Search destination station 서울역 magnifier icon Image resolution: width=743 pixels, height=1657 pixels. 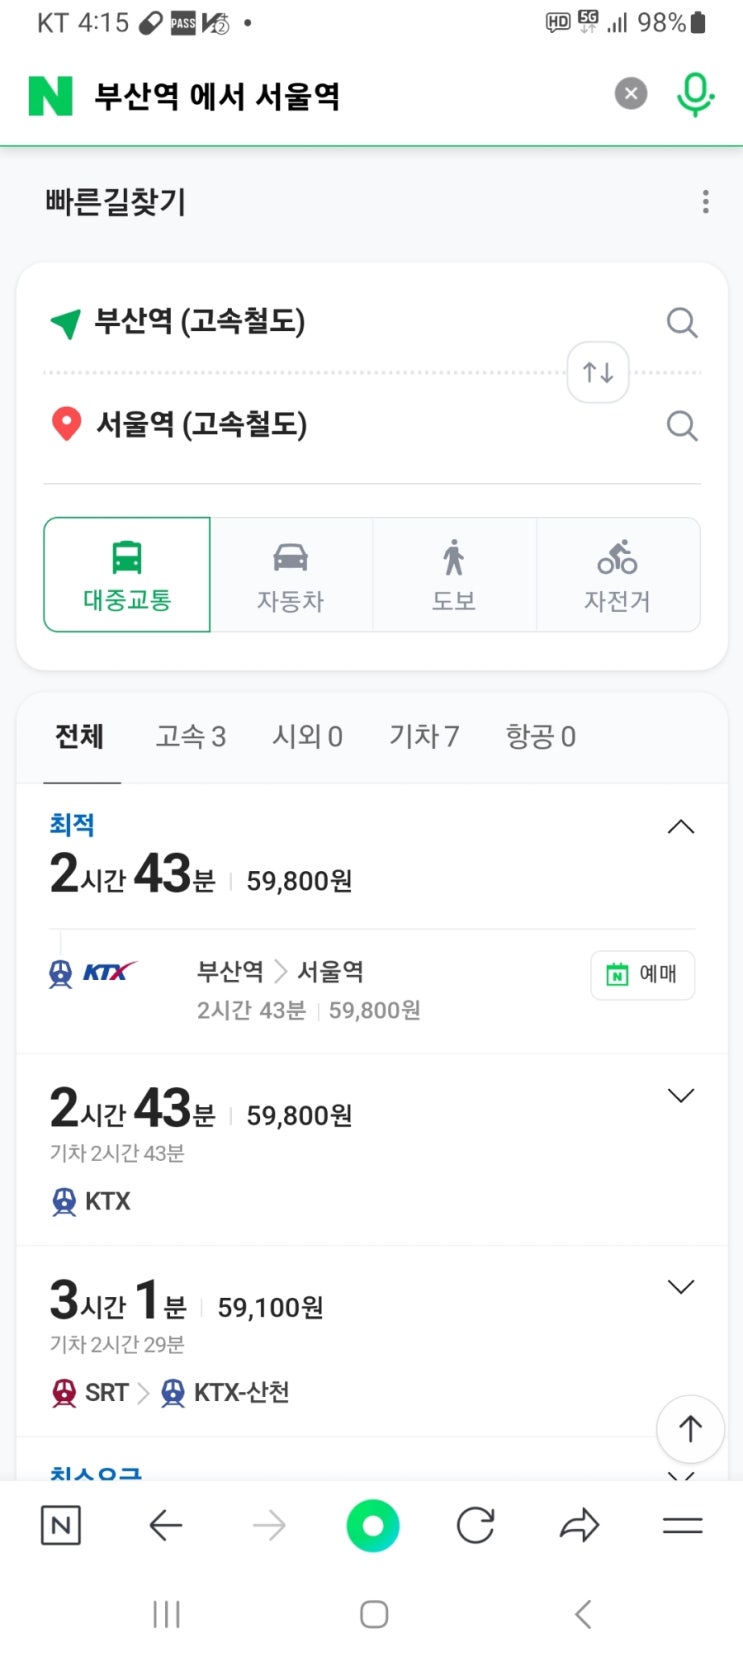tap(682, 426)
